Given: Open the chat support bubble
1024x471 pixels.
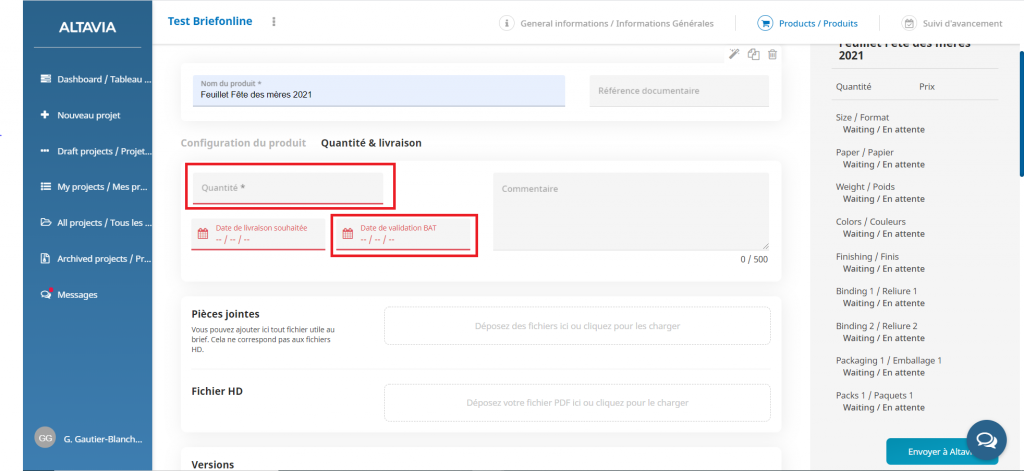Looking at the screenshot, I should click(x=985, y=439).
